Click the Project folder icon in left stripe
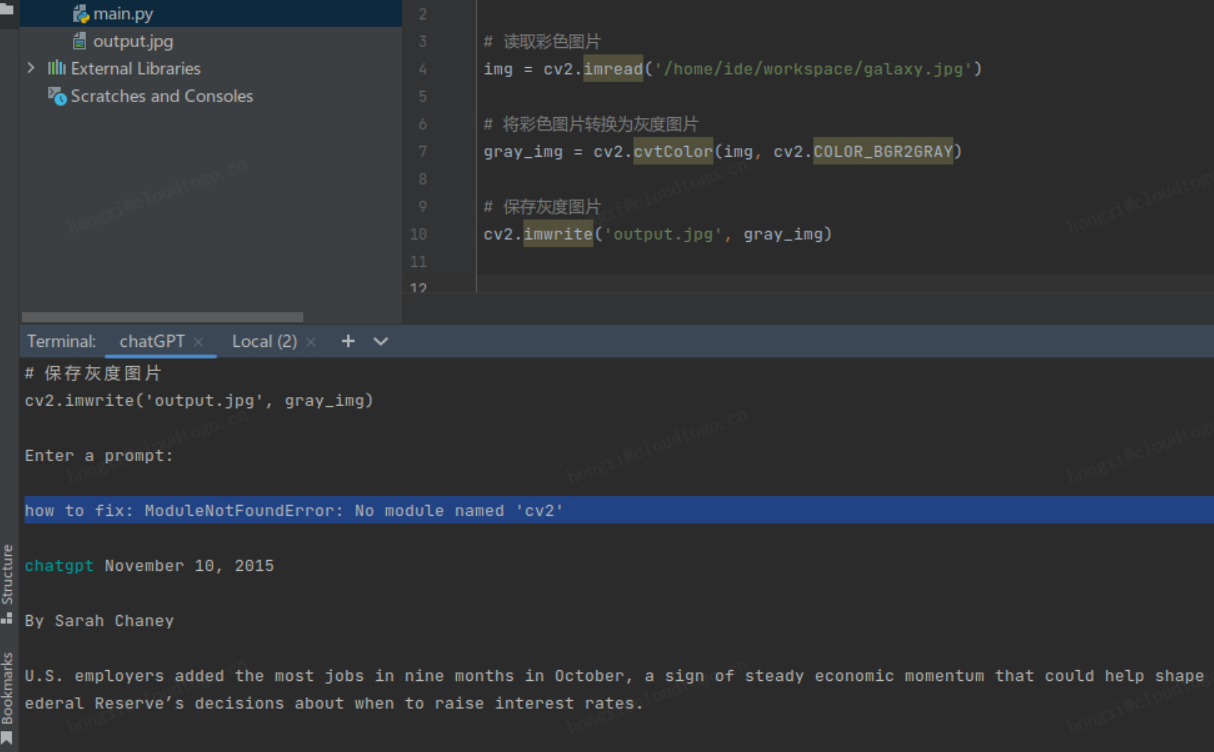The image size is (1214, 752). 8,8
